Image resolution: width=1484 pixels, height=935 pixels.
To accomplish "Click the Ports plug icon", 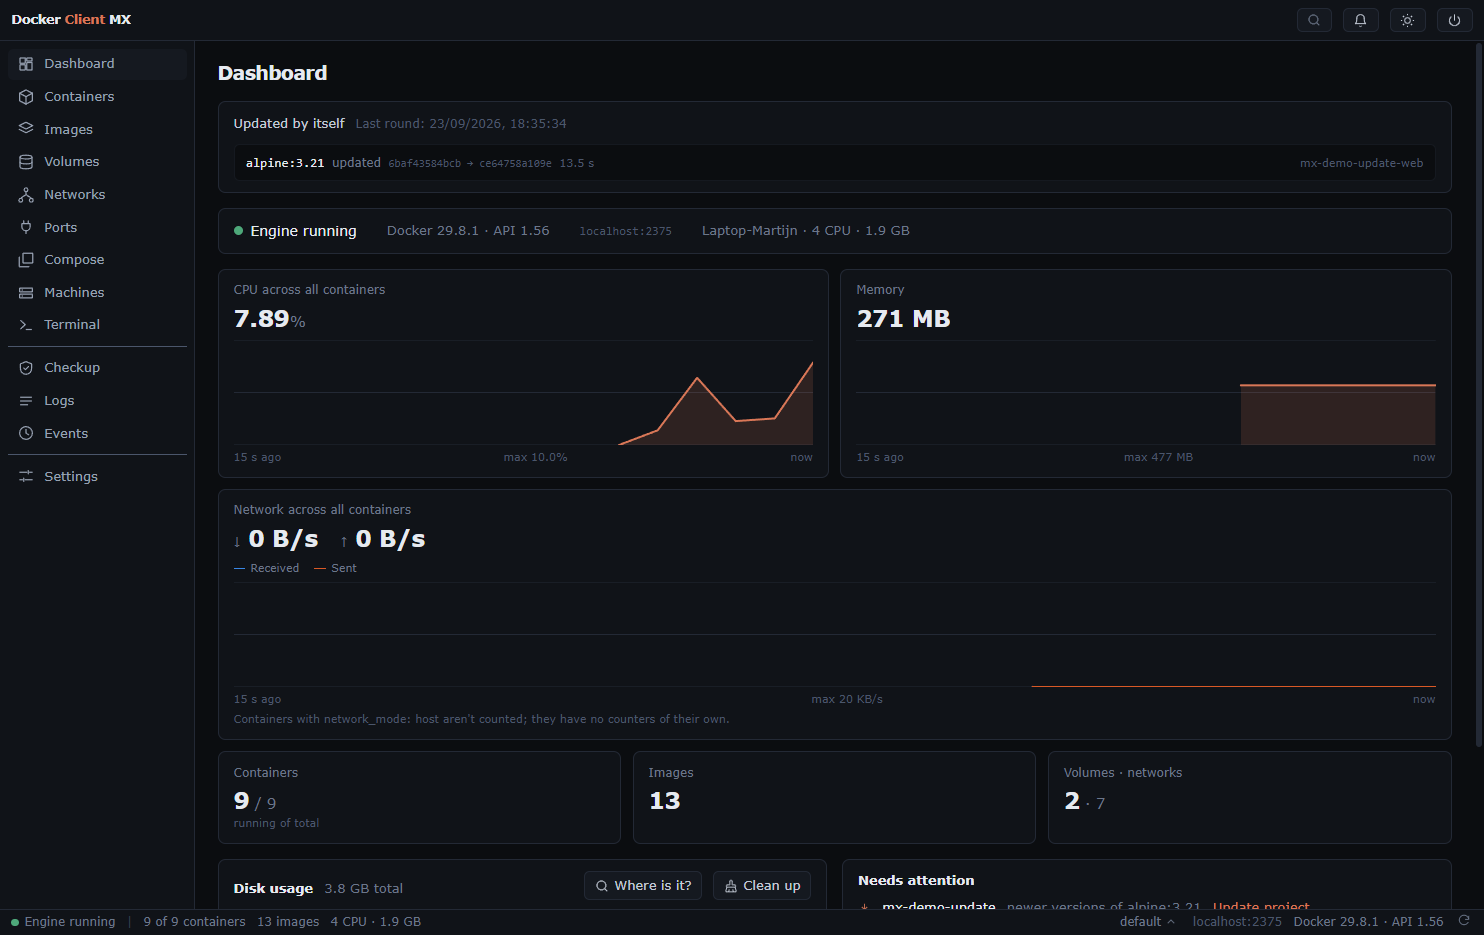I will 26,227.
